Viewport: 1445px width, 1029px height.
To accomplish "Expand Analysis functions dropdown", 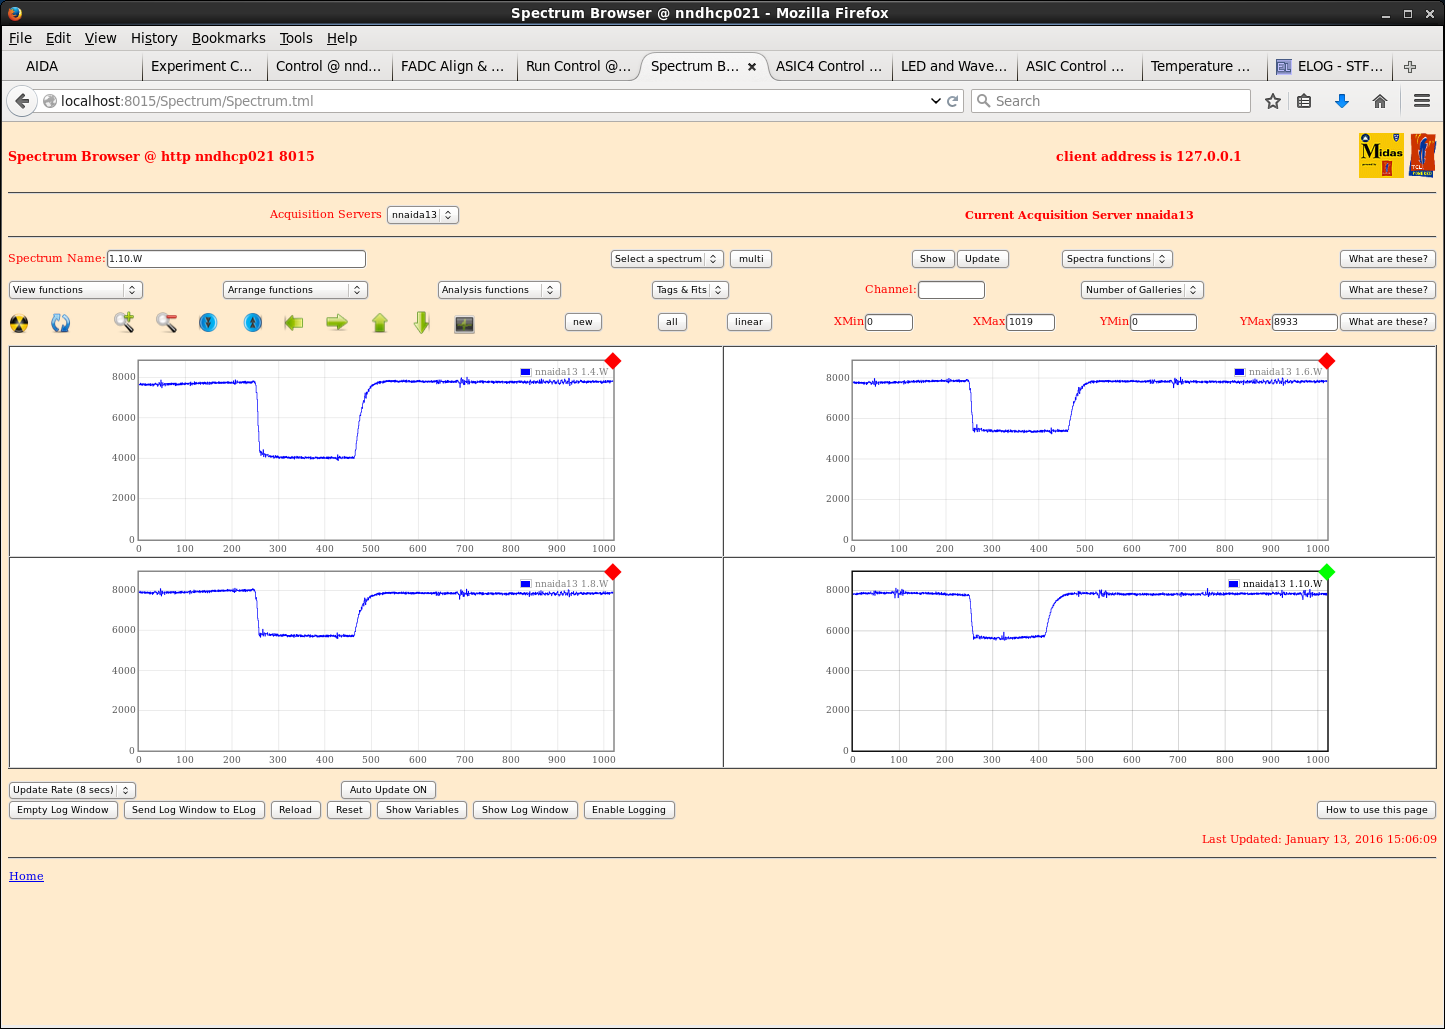I will (x=499, y=290).
